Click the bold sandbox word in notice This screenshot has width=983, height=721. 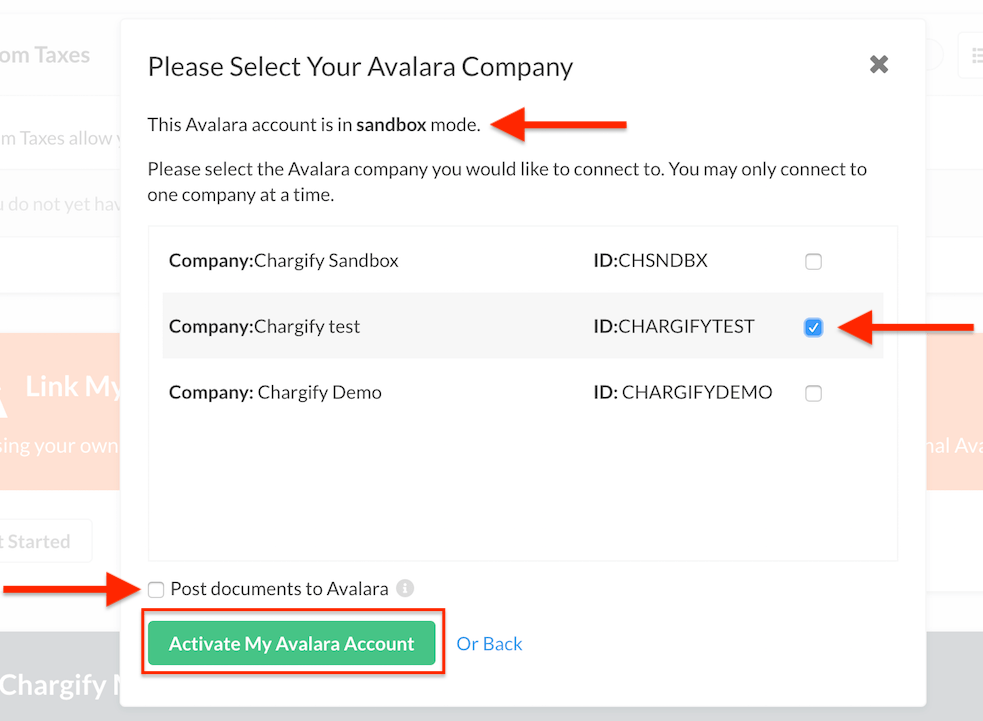coord(391,125)
